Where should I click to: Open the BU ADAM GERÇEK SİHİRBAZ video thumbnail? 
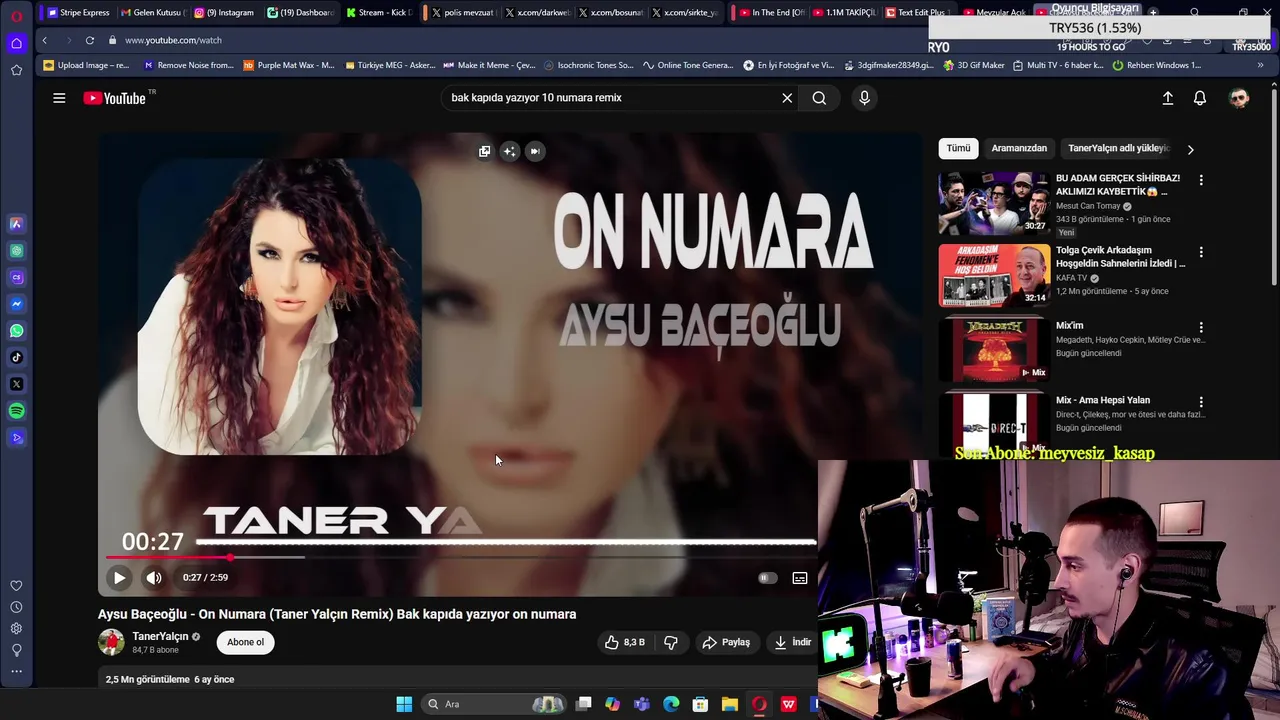pos(994,203)
